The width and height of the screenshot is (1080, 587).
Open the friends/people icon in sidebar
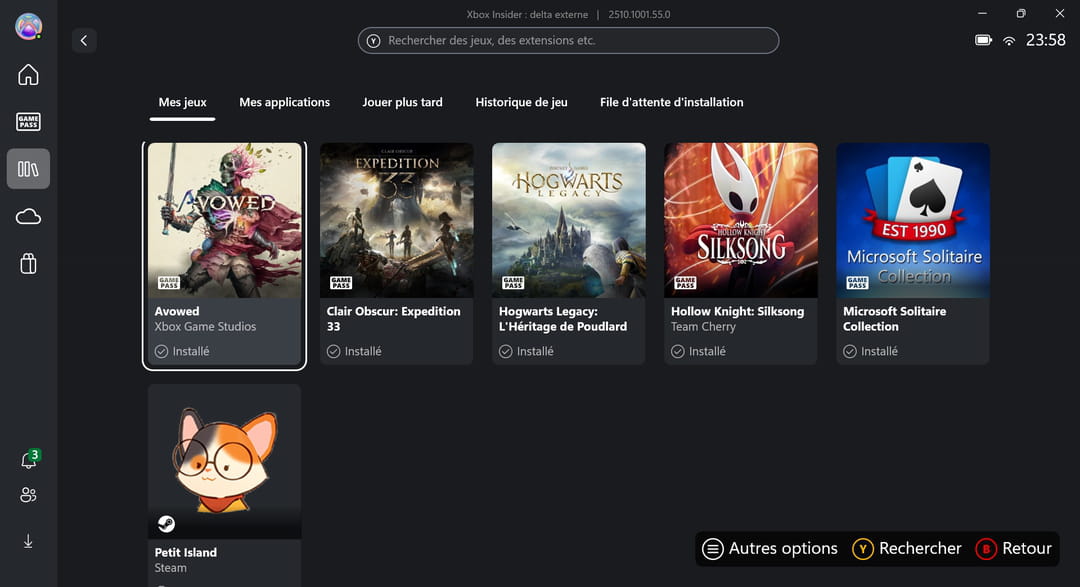28,495
